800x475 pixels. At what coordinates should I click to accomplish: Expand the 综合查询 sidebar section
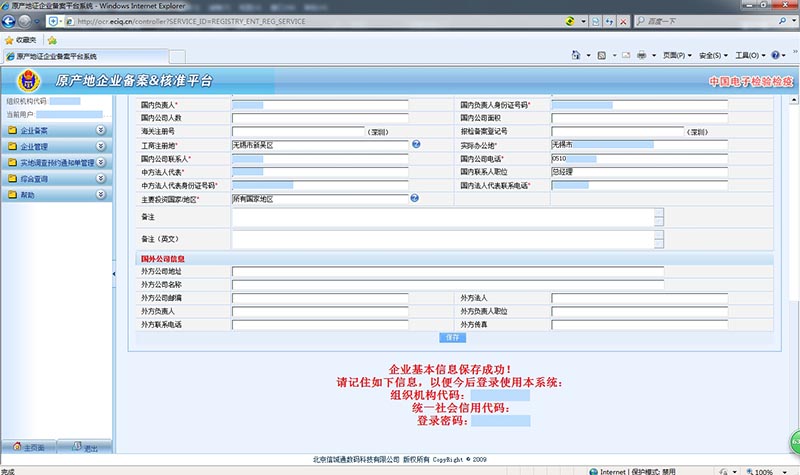point(100,179)
